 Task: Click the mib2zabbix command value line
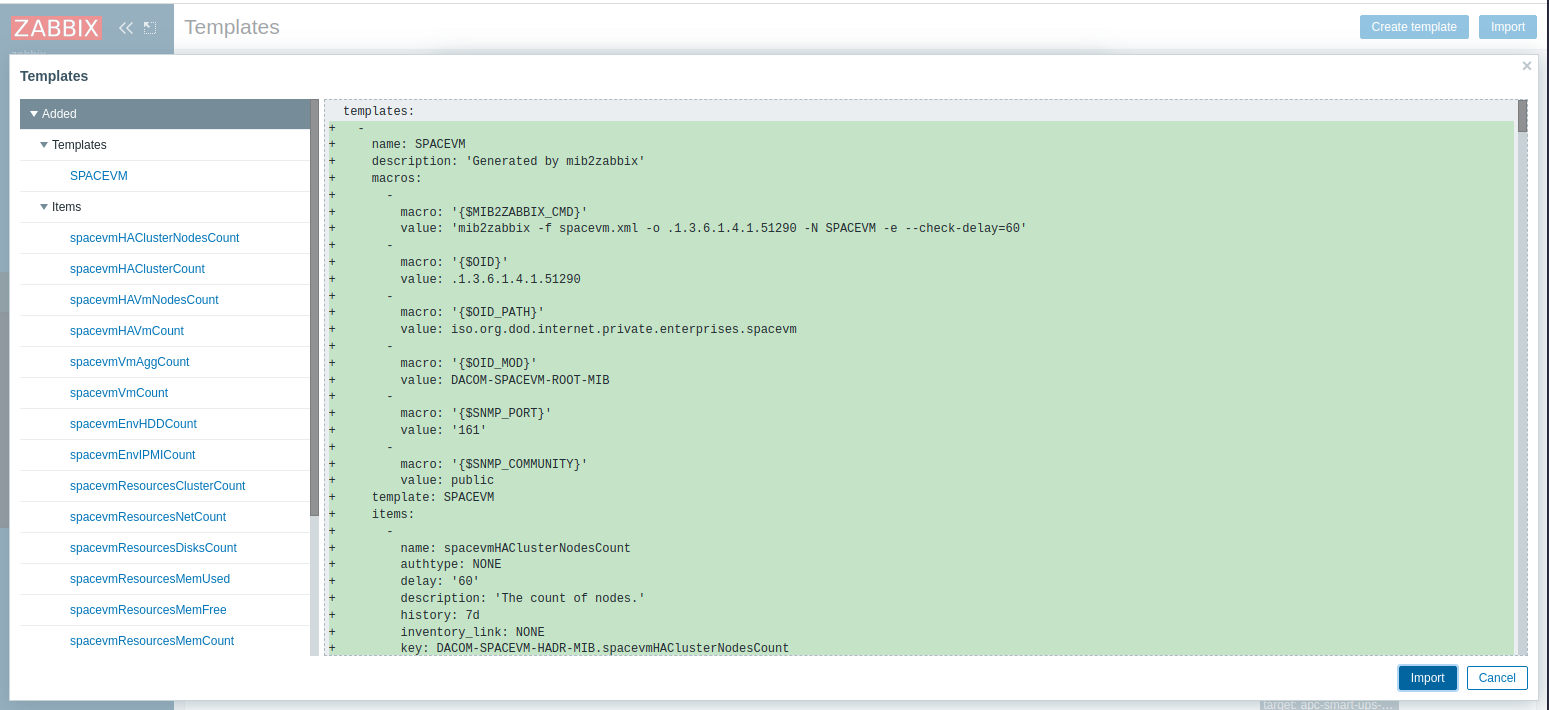pyautogui.click(x=713, y=229)
